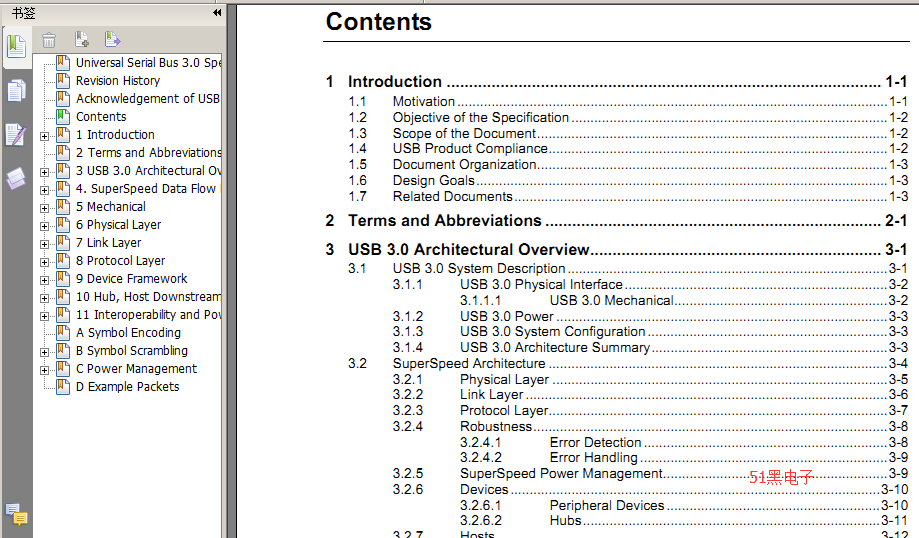Click the 6 Physical Layer bookmark icon
The width and height of the screenshot is (919, 538).
coord(63,224)
